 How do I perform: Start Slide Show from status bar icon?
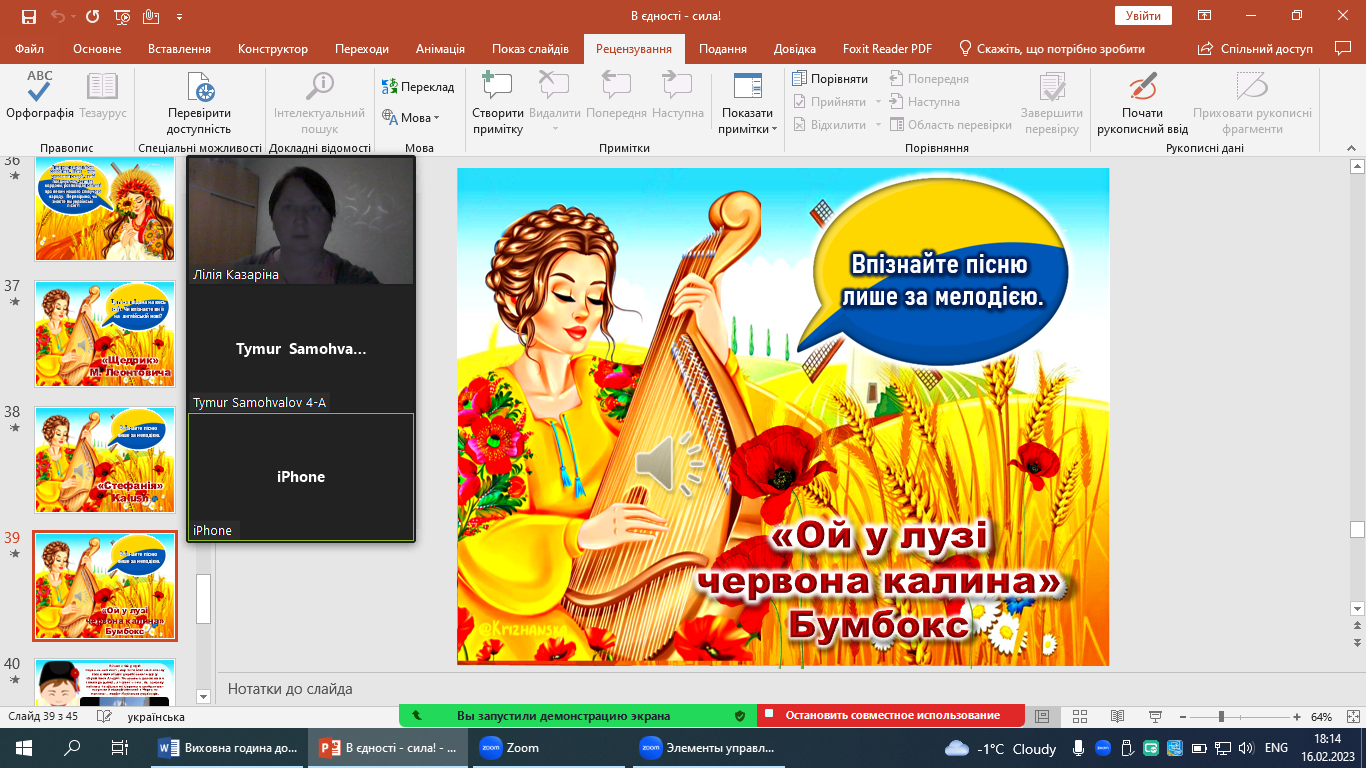[x=1156, y=717]
